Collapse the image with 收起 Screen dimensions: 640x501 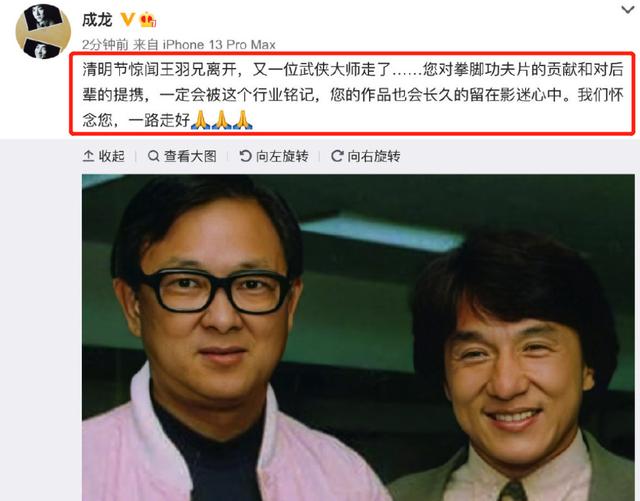pyautogui.click(x=104, y=156)
